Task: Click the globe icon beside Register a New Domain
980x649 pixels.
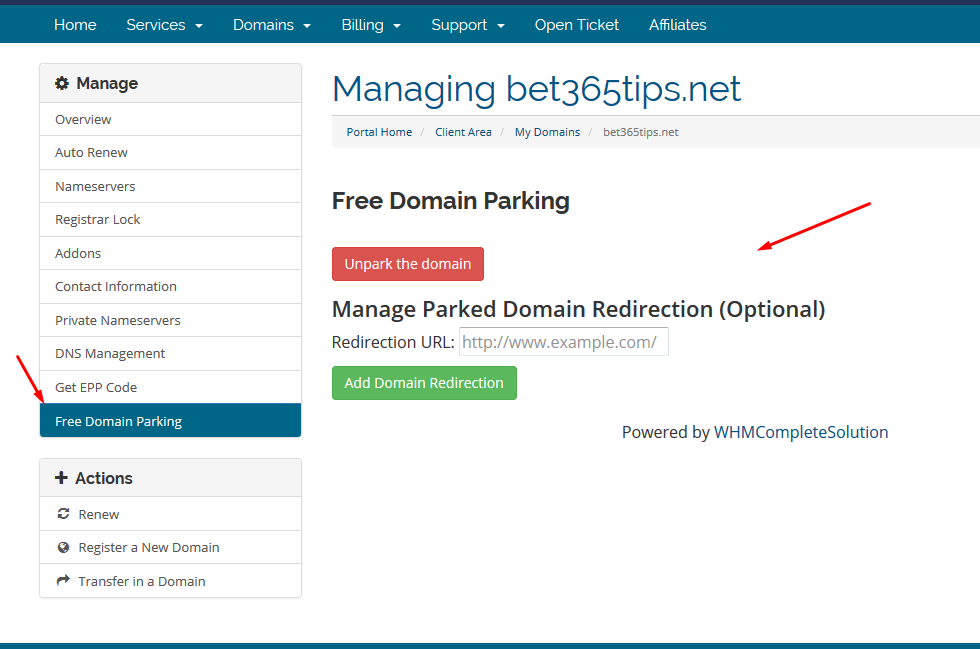Action: click(63, 547)
